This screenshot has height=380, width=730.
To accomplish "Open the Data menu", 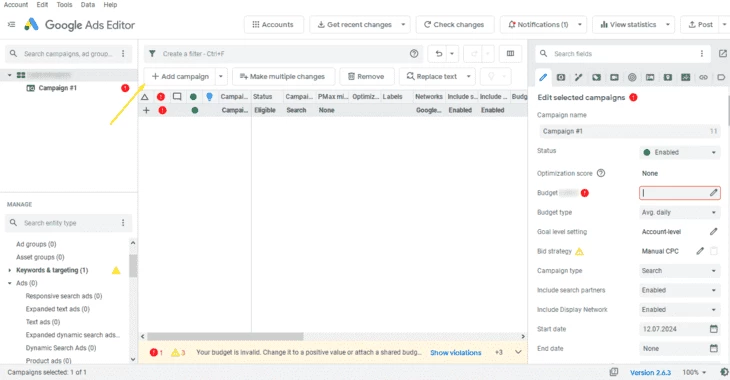I will 88,5.
